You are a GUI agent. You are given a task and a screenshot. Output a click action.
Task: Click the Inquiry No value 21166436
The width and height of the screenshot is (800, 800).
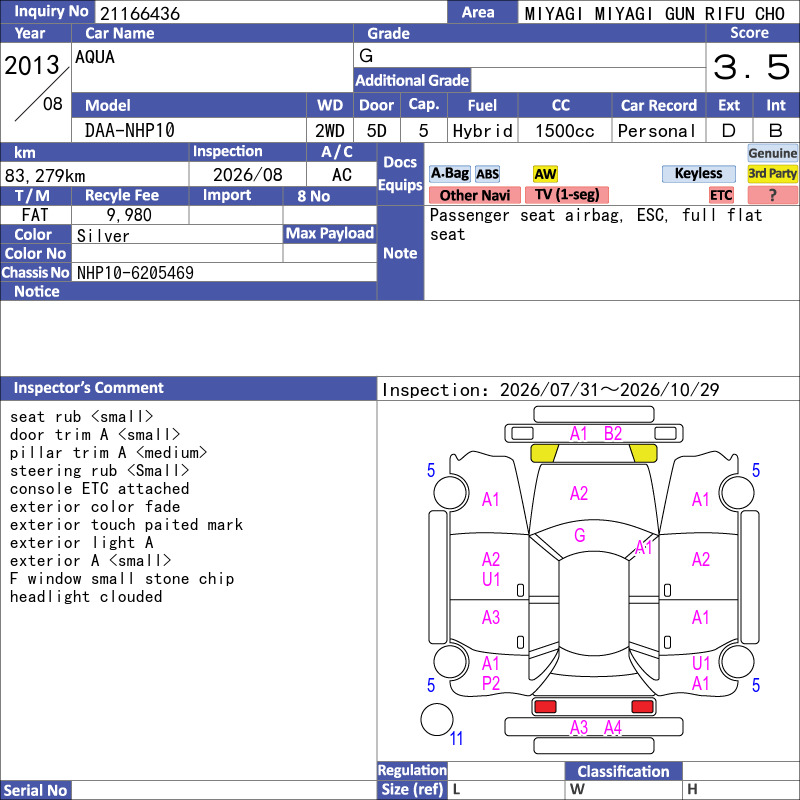click(140, 14)
